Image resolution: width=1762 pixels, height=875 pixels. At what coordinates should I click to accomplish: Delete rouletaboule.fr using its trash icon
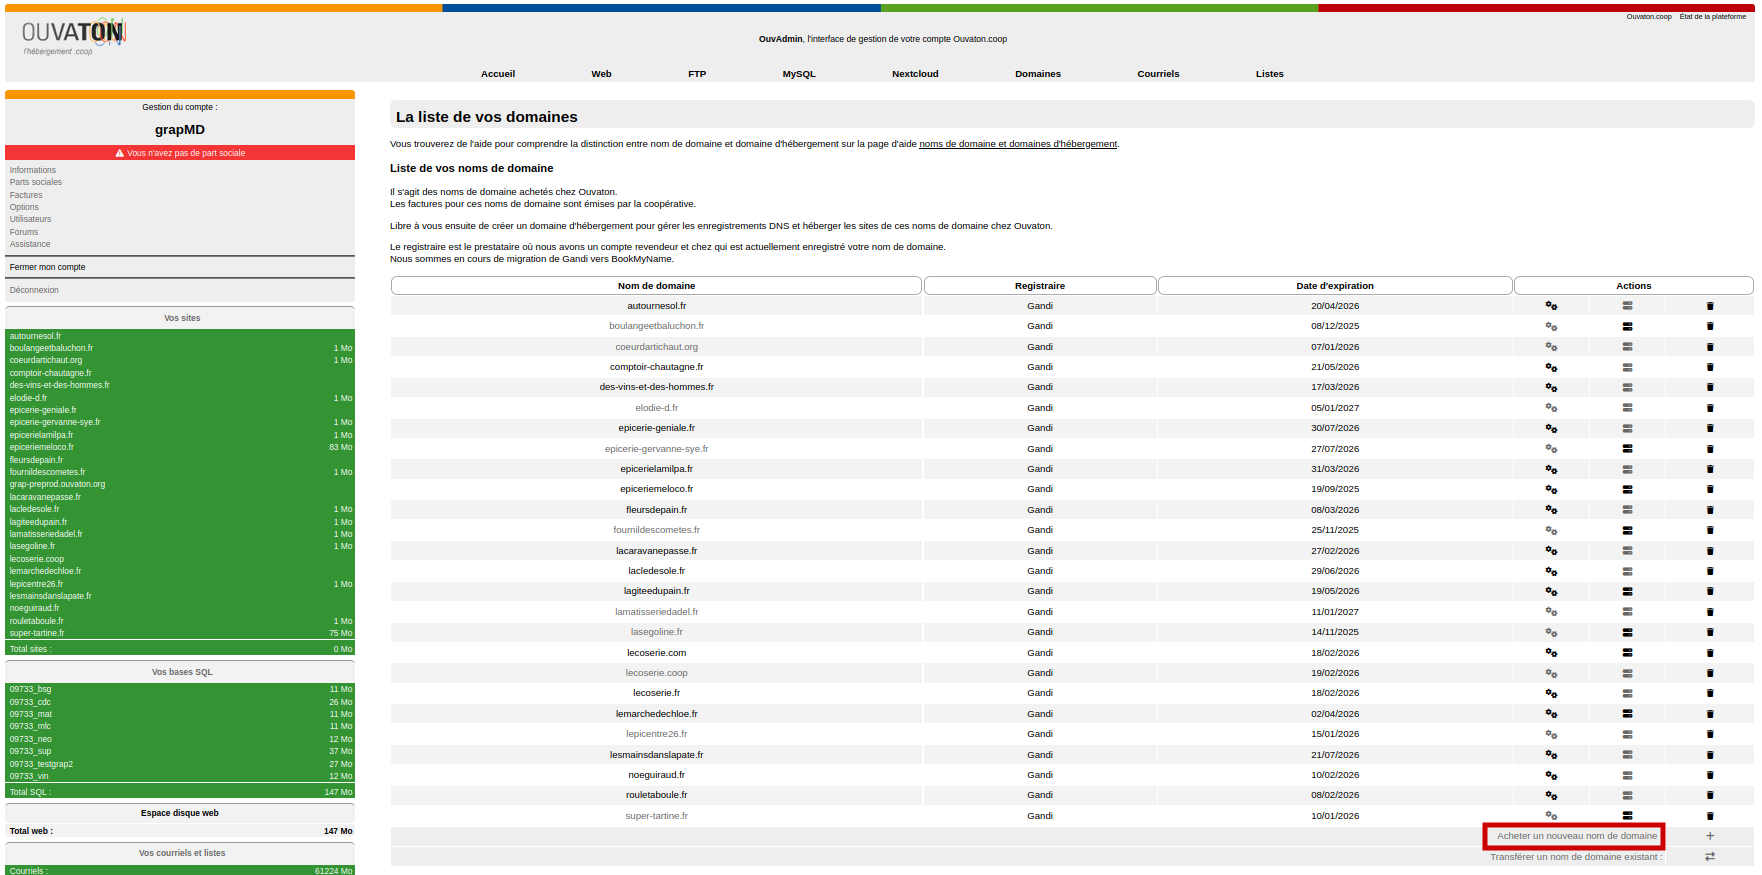coord(1710,795)
